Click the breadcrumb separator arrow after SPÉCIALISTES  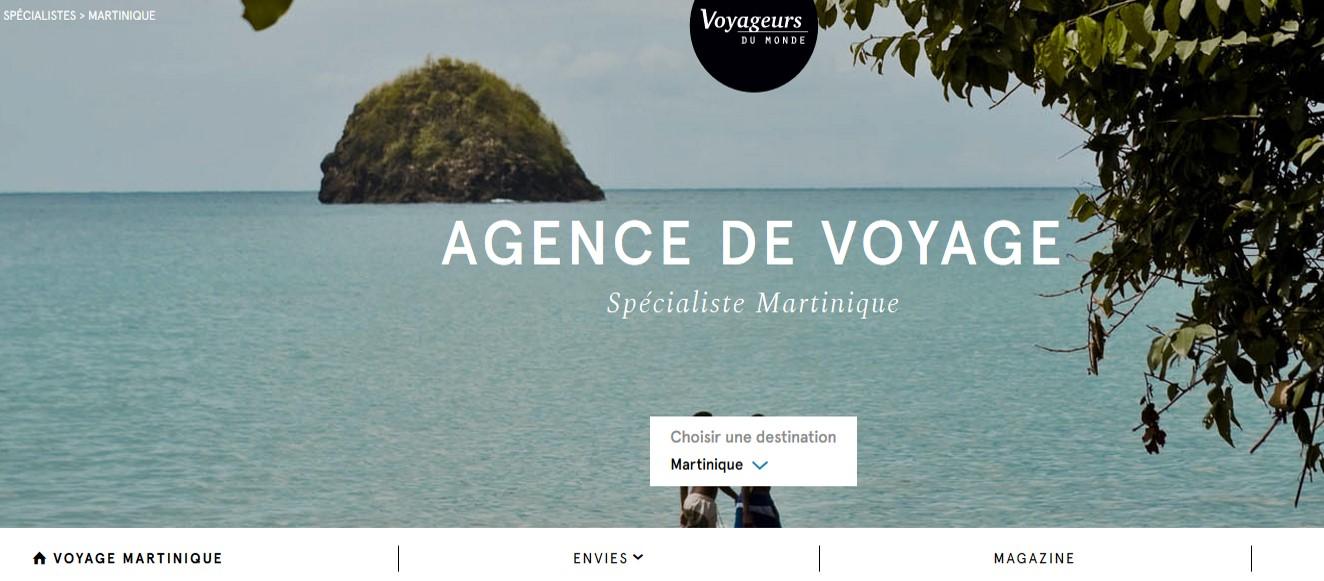(x=82, y=16)
